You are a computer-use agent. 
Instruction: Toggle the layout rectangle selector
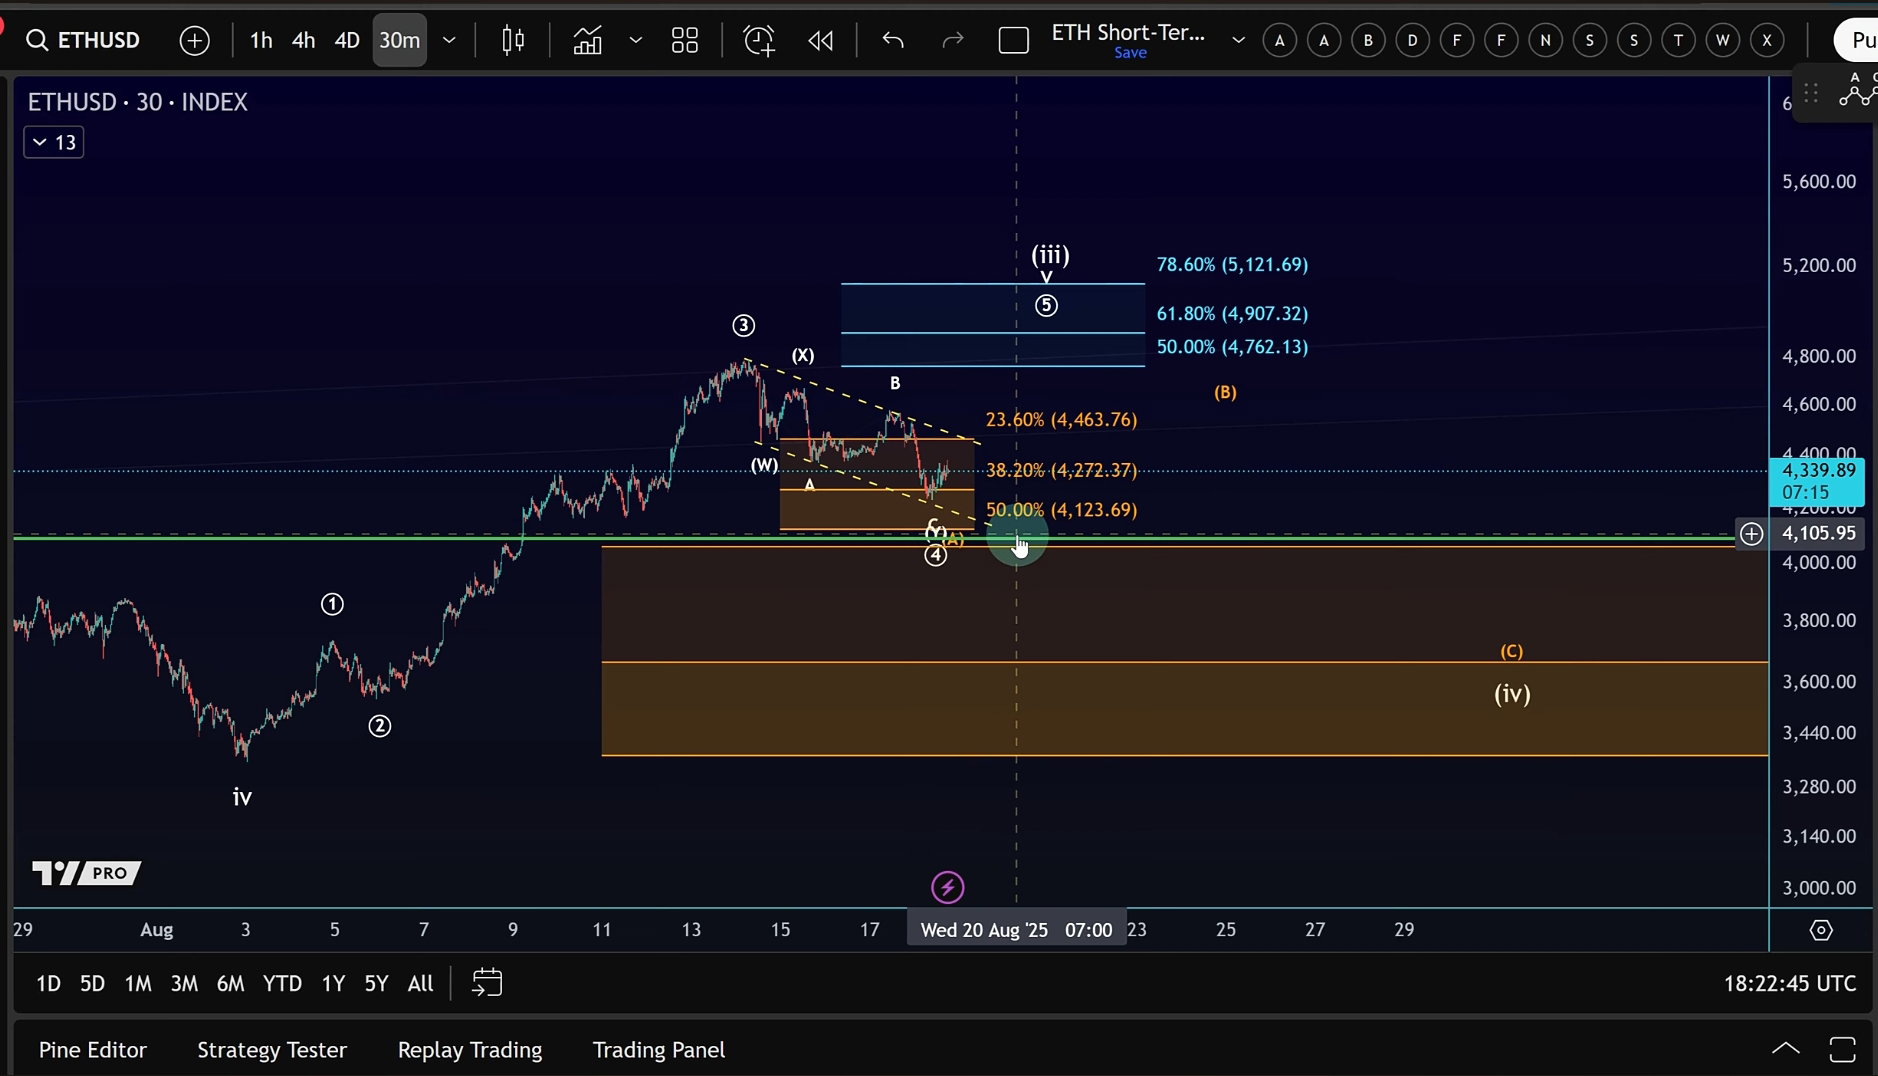point(1014,41)
